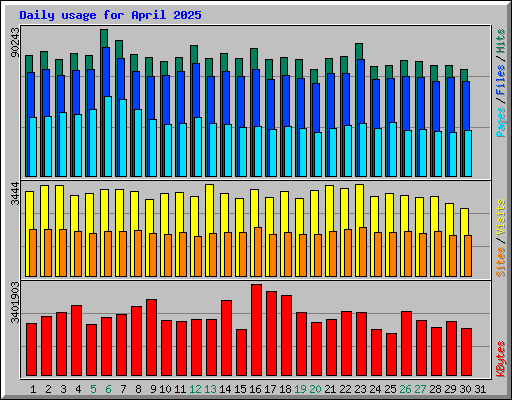This screenshot has height=400, width=512.
Task: Click day label 8 on the x-axis
Action: [138, 389]
